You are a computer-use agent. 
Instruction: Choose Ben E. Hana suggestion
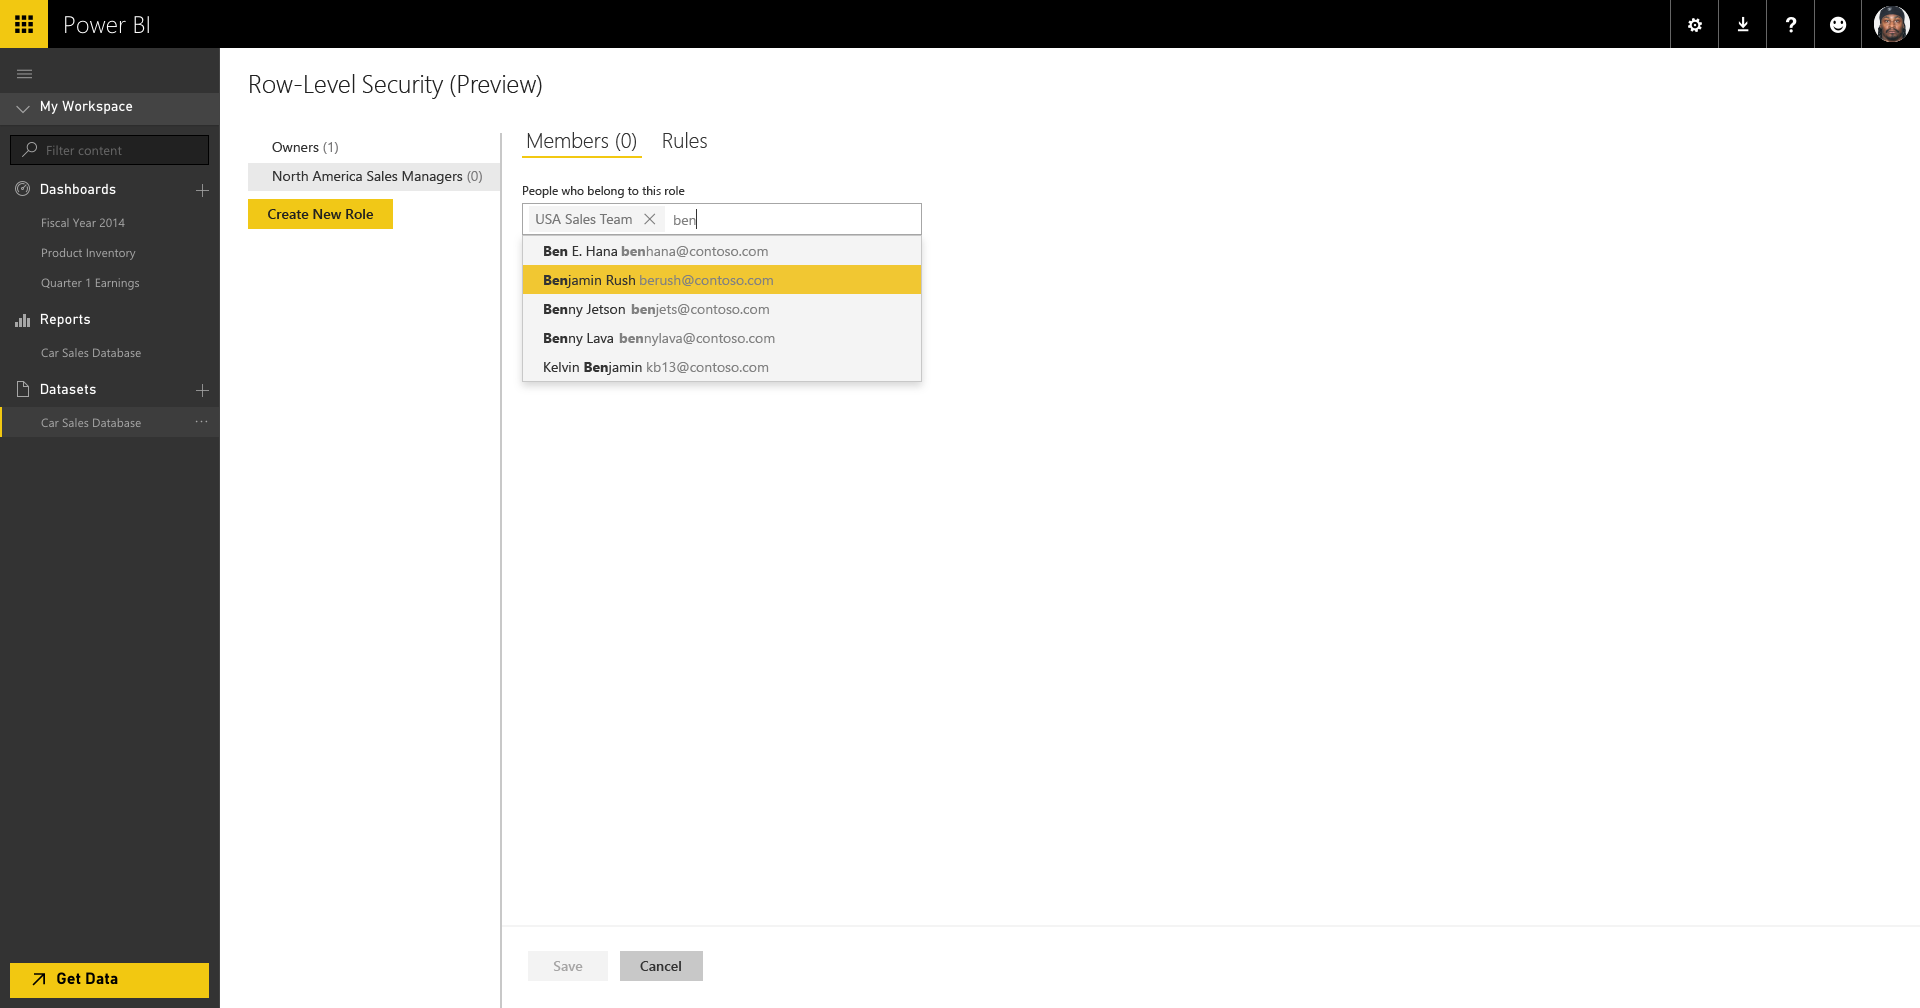pyautogui.click(x=722, y=251)
